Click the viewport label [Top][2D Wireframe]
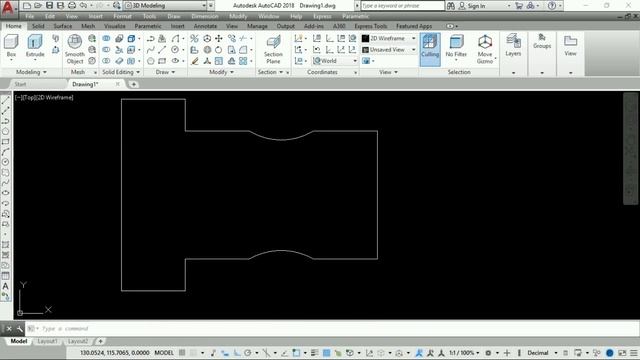This screenshot has width=640, height=360. [x=44, y=98]
